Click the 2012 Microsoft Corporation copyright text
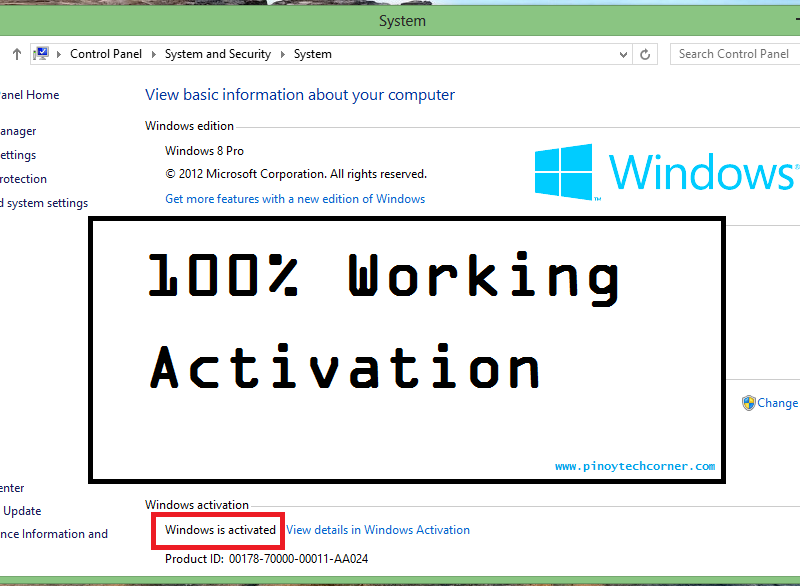800x586 pixels. coord(296,174)
